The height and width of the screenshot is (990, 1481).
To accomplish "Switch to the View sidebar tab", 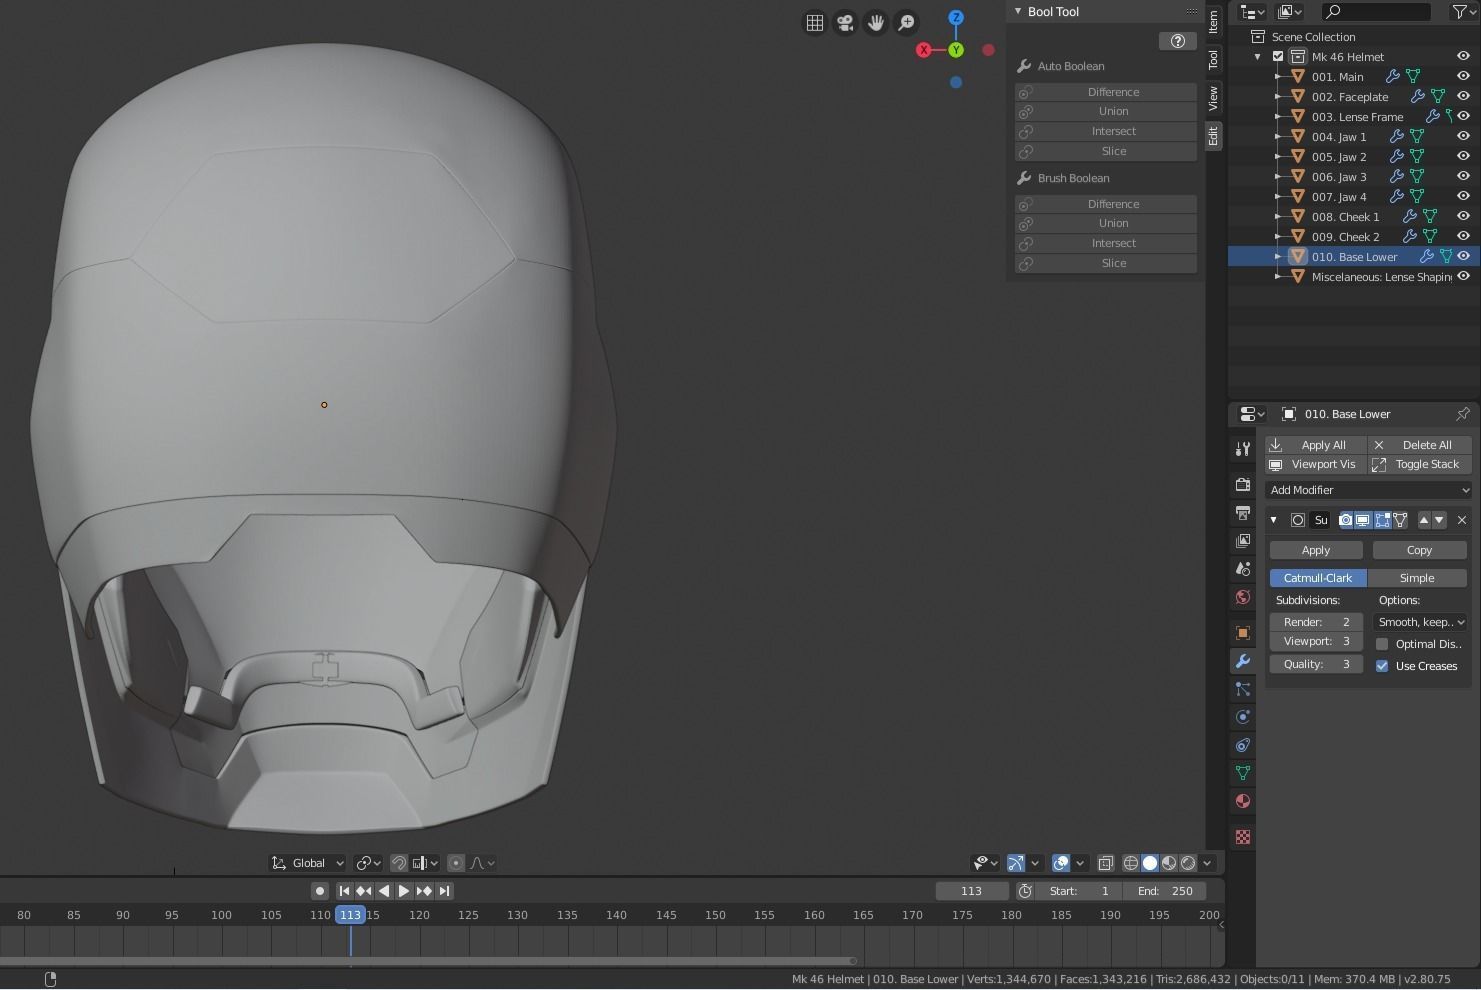I will [1213, 98].
